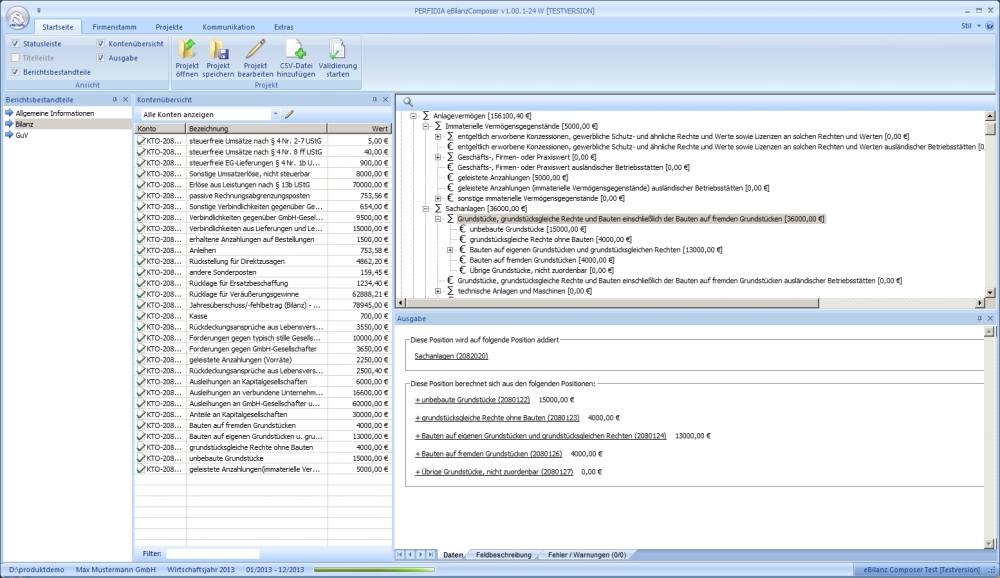Follow the Sachanlagen (2082020) link
The width and height of the screenshot is (1000, 578).
click(x=451, y=356)
